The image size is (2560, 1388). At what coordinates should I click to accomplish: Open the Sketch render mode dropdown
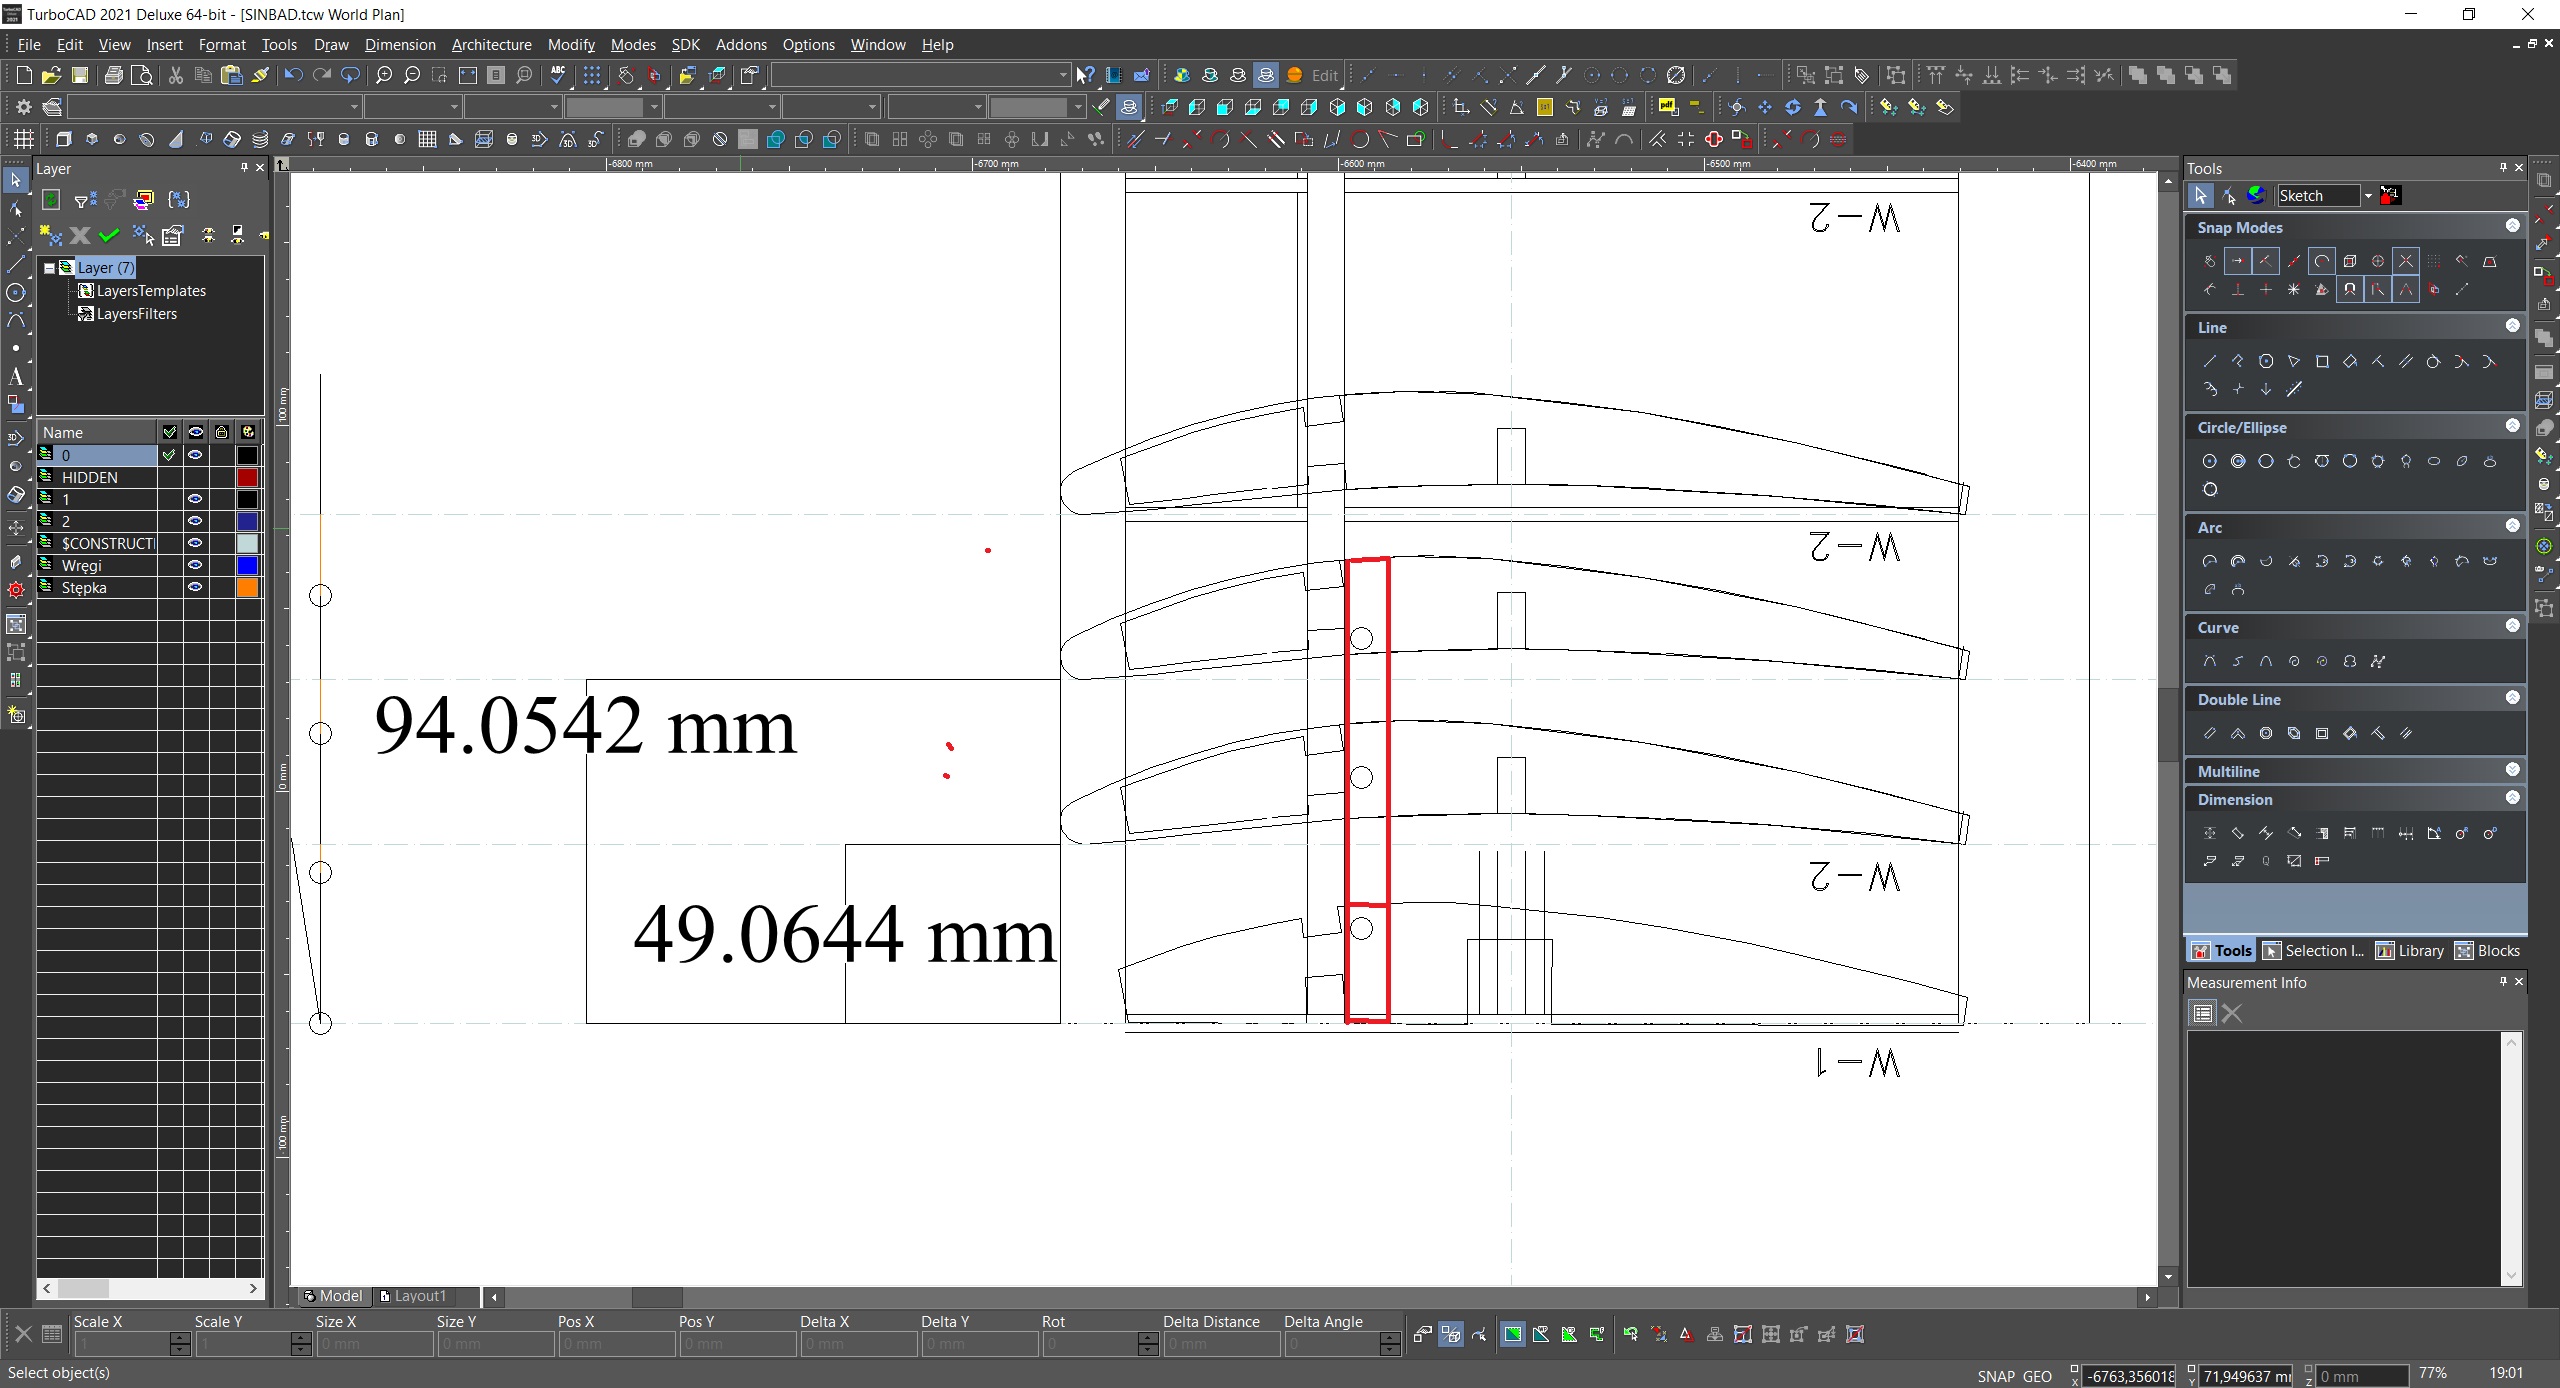tap(2367, 196)
